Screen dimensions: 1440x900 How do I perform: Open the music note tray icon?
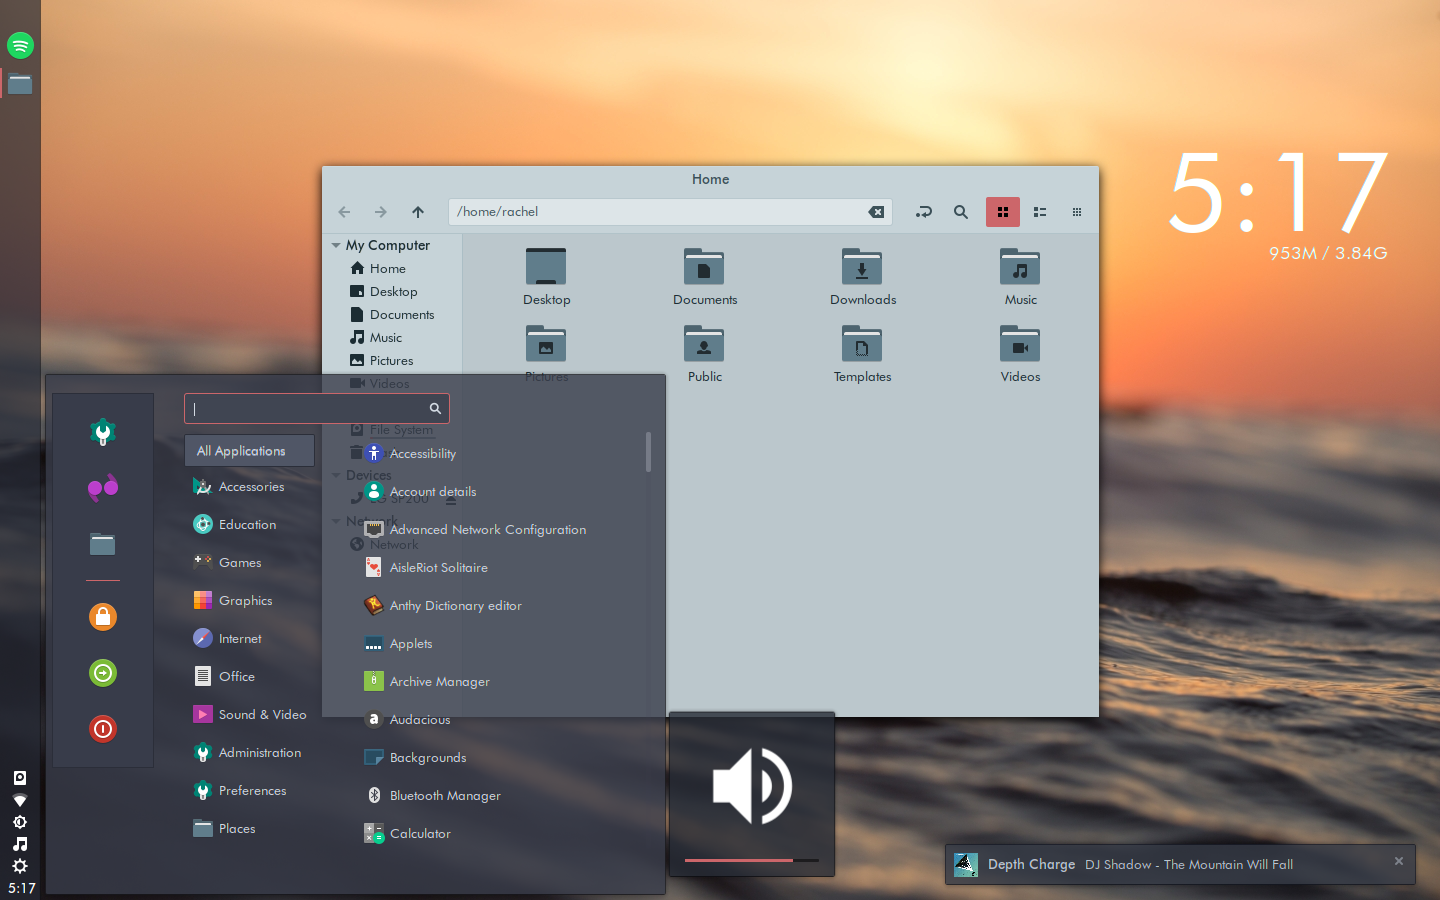[x=20, y=844]
